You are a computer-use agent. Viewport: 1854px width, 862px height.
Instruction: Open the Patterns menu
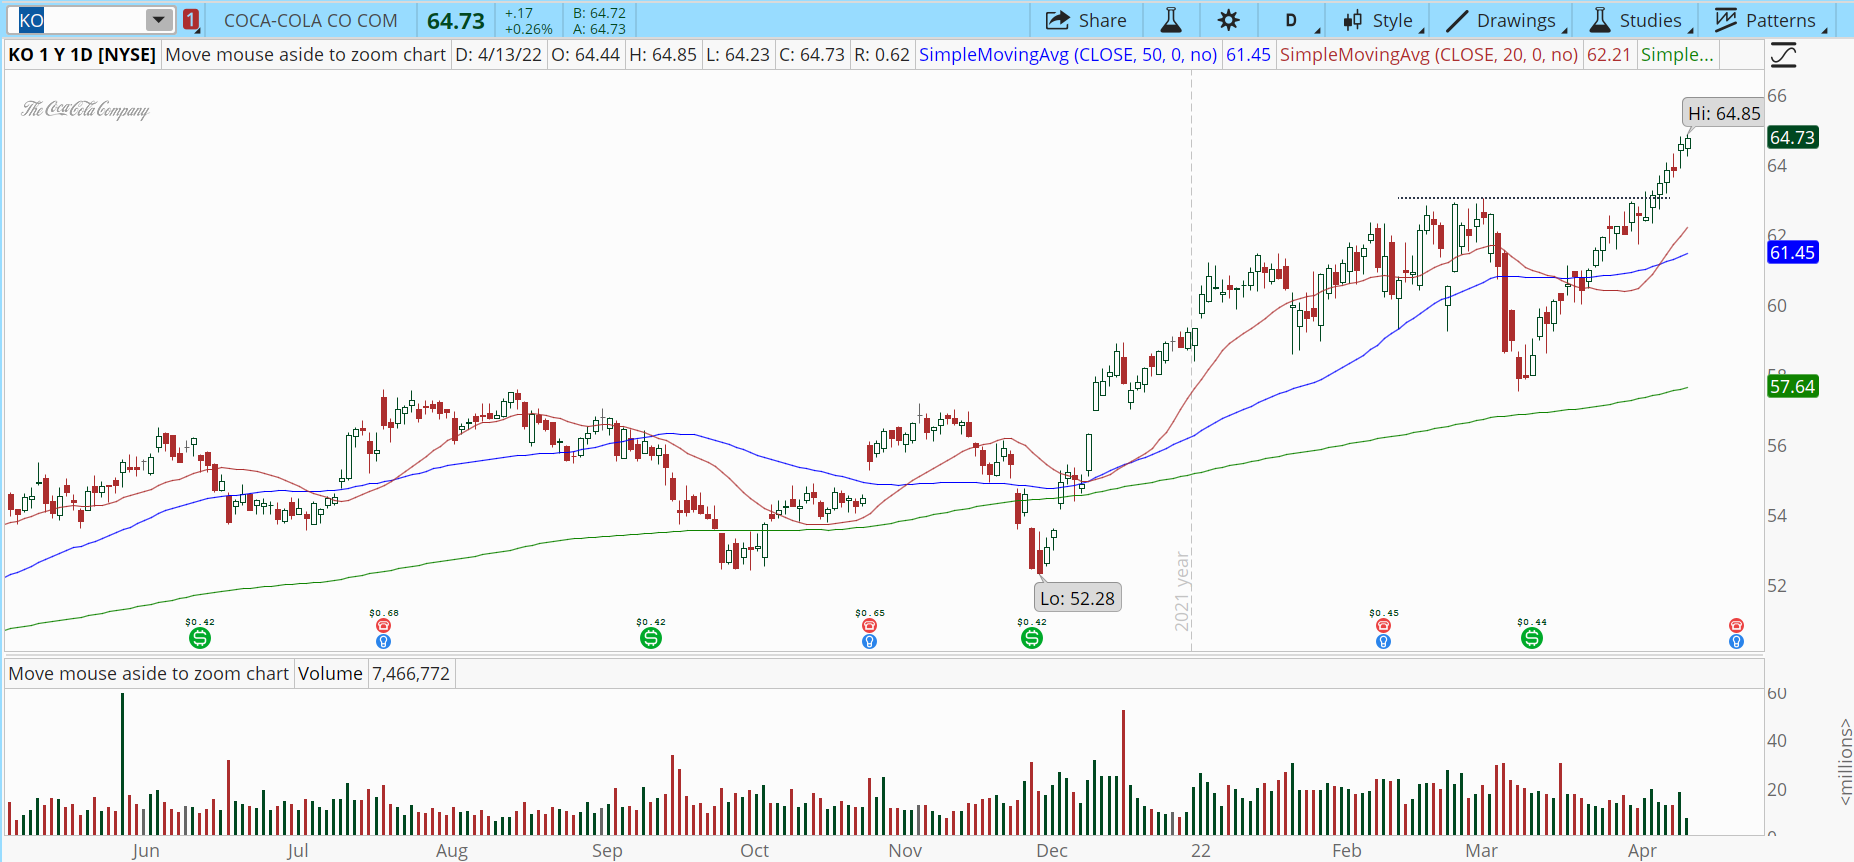pos(1771,20)
